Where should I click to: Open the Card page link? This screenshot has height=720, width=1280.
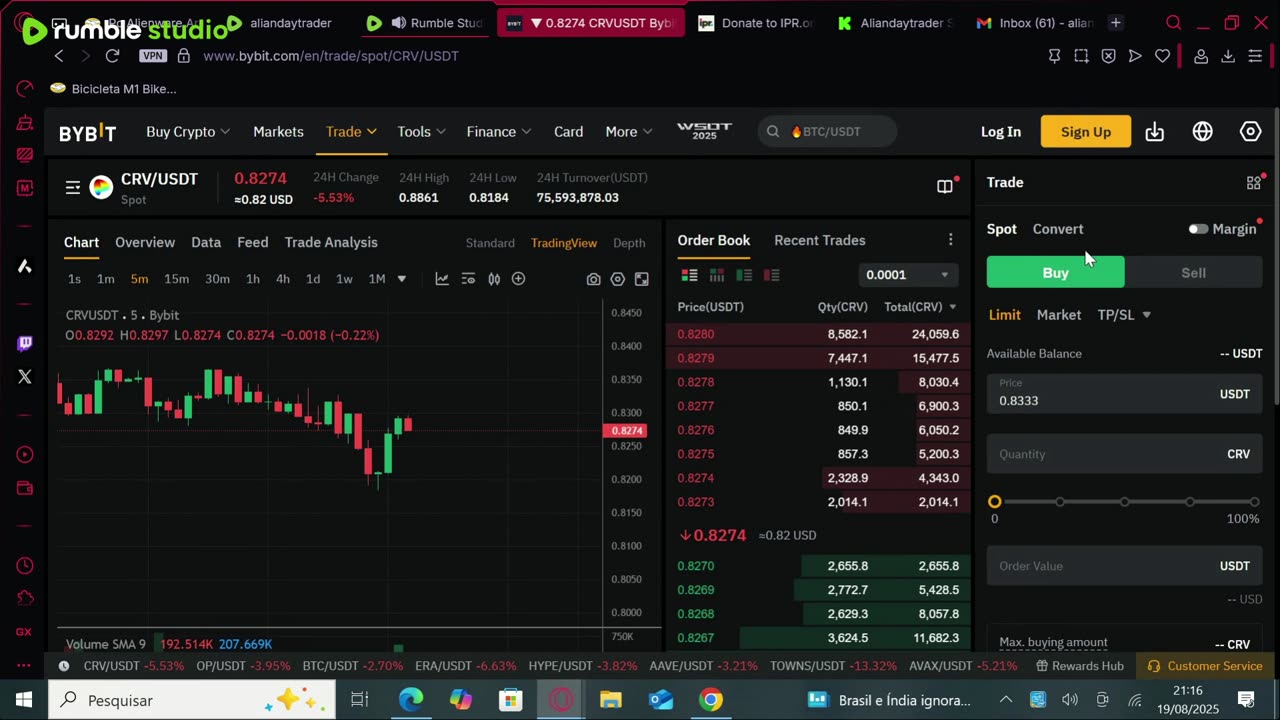pyautogui.click(x=569, y=132)
